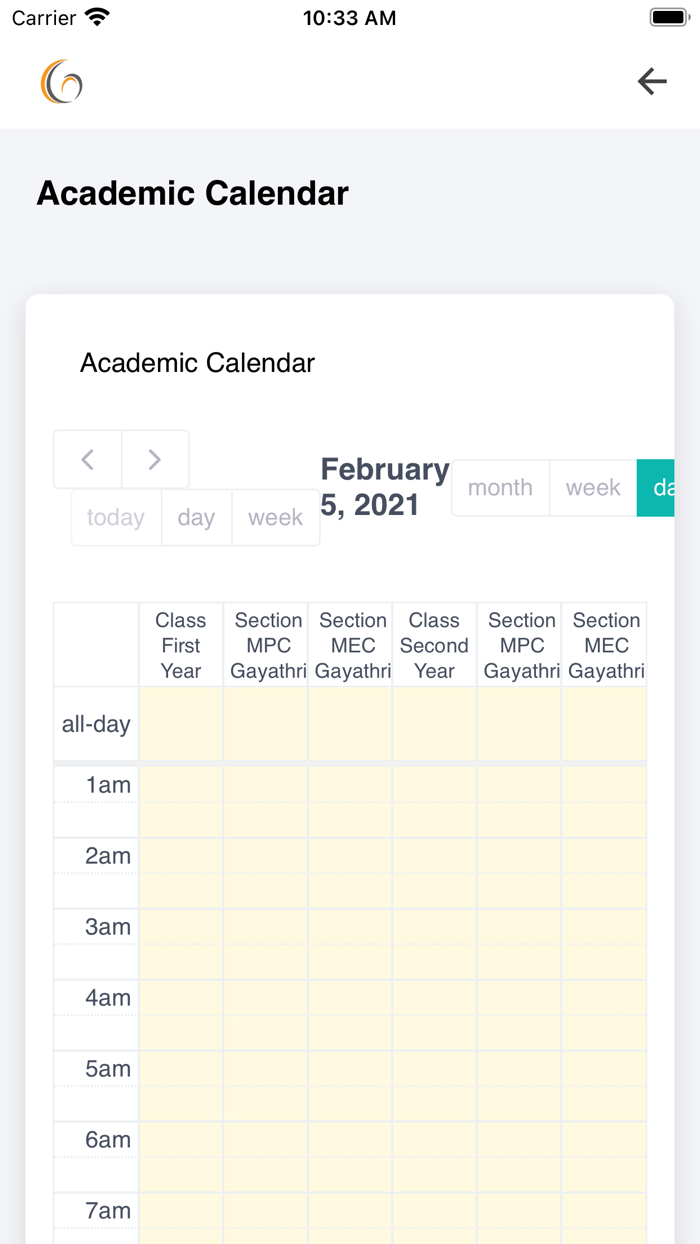Select the left-side week view button

275,517
